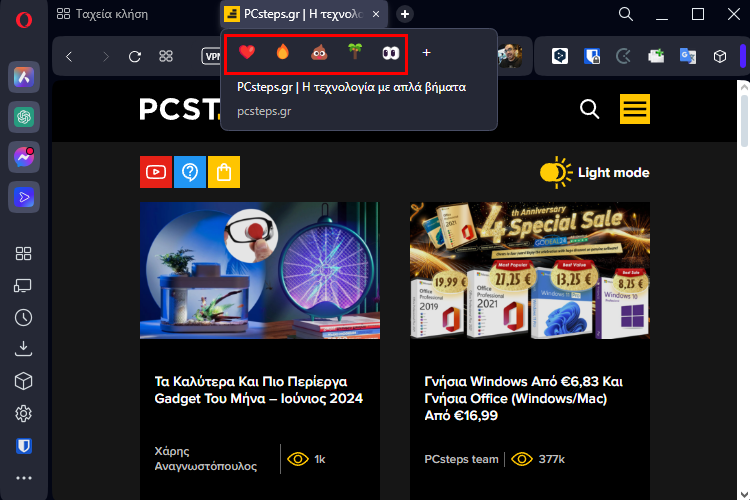Open the Google Translate extension
Viewport: 750px width, 500px height.
(688, 56)
